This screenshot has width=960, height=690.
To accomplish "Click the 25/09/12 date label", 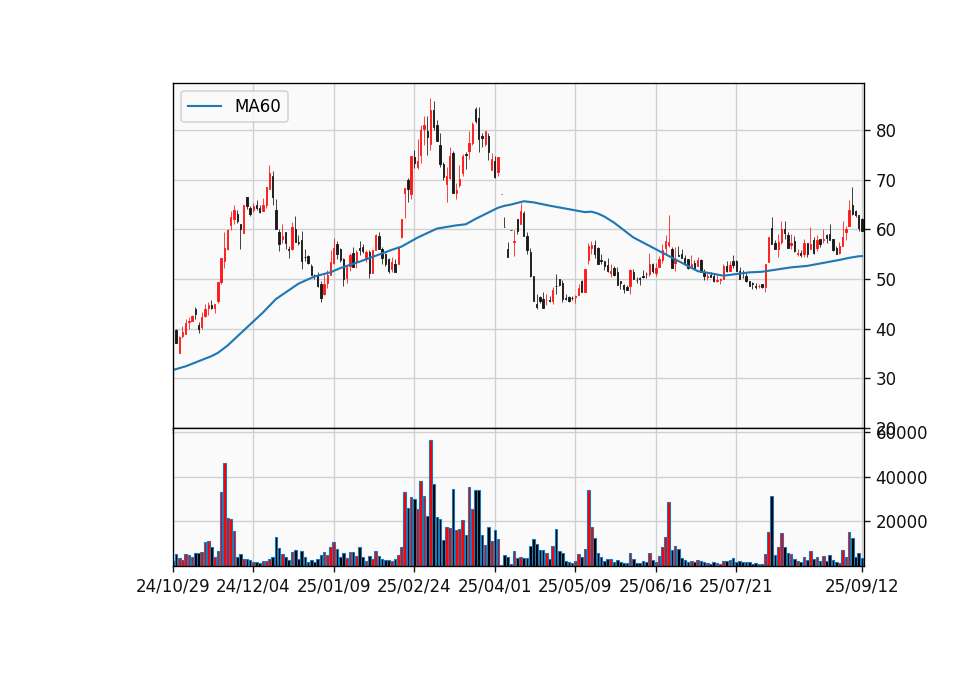I will (x=862, y=586).
